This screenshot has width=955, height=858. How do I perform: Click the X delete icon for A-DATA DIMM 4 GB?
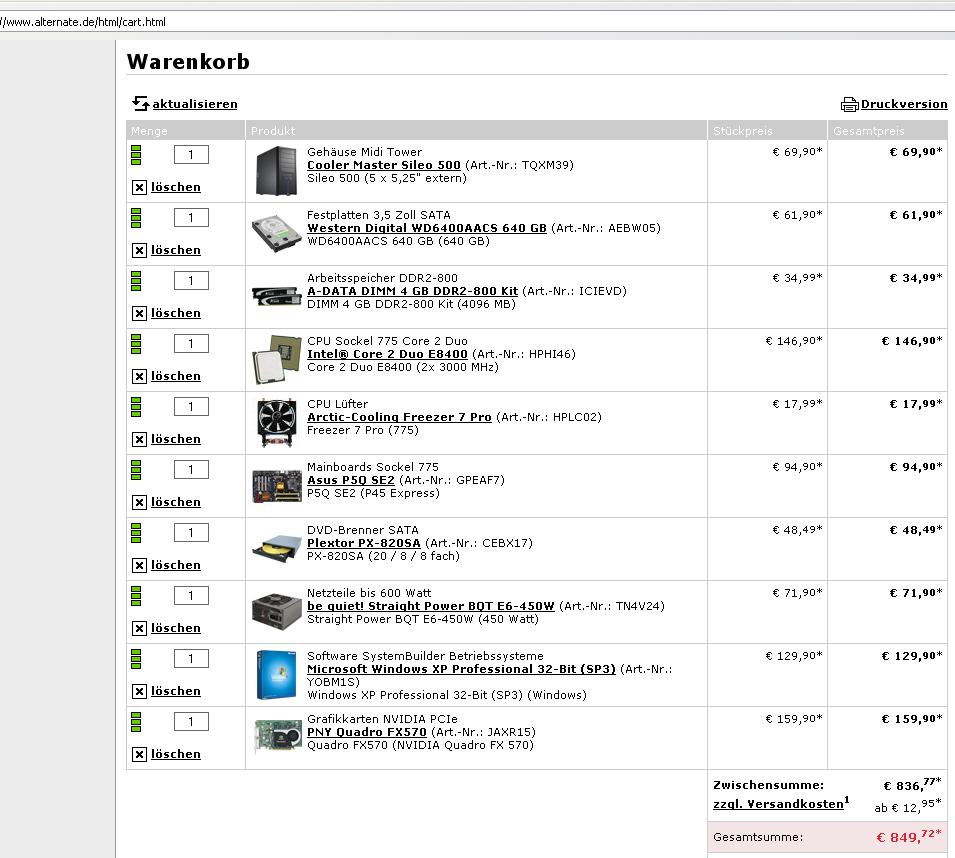pyautogui.click(x=139, y=314)
